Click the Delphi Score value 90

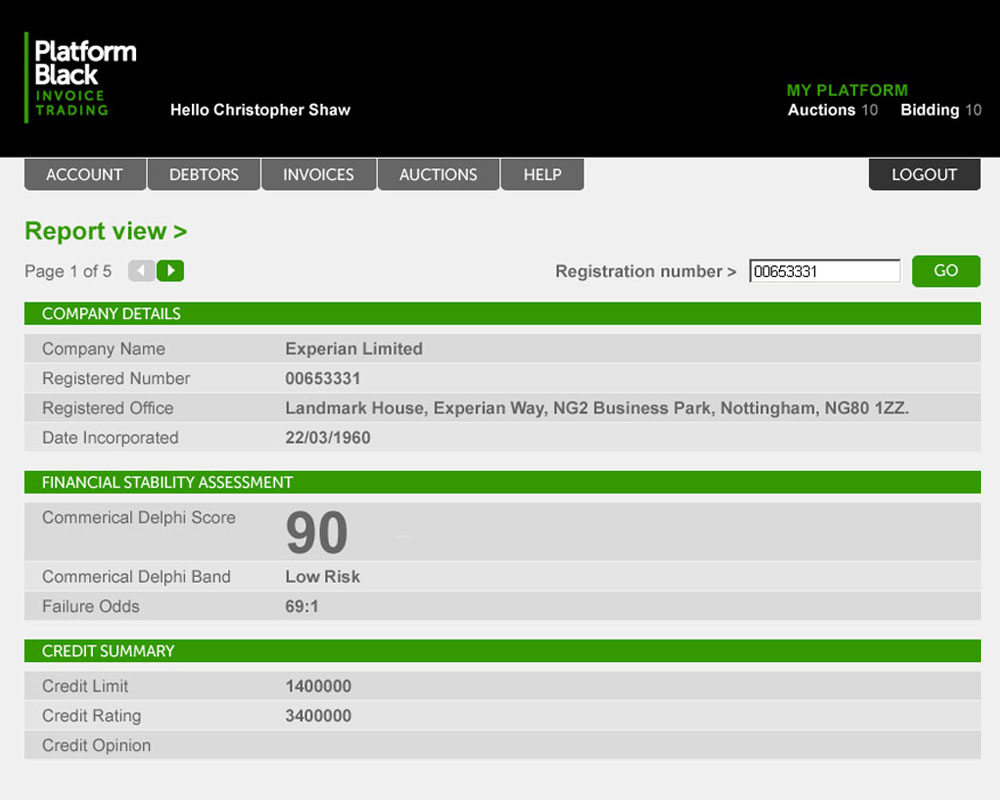point(317,533)
